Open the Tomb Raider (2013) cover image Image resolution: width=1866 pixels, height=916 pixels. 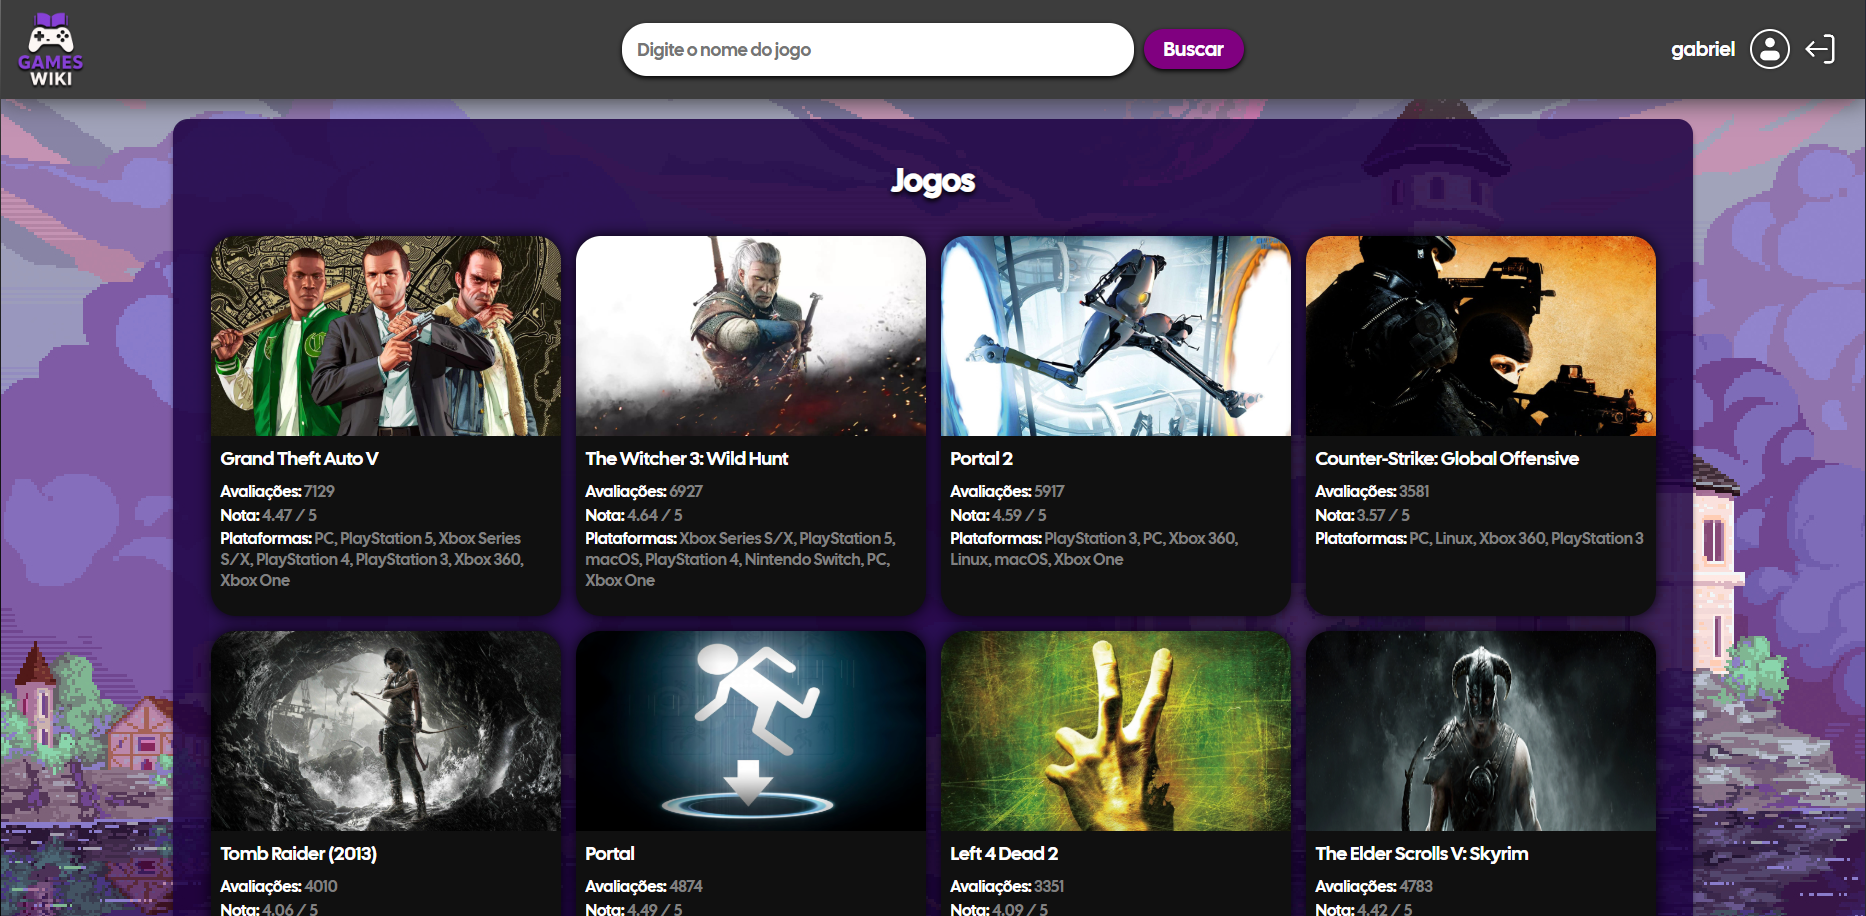[x=386, y=731]
